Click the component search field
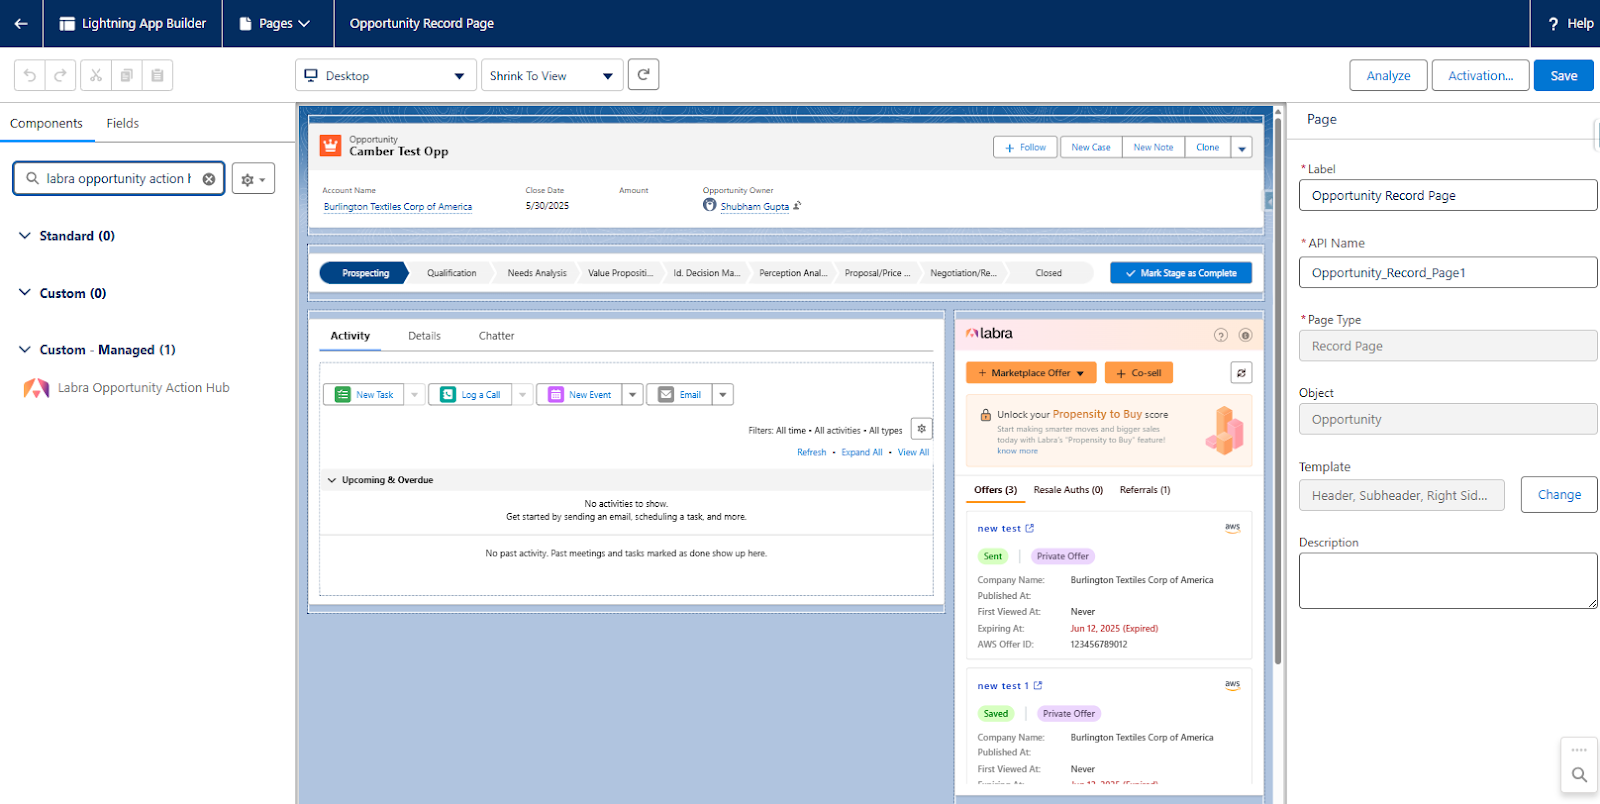 point(118,179)
